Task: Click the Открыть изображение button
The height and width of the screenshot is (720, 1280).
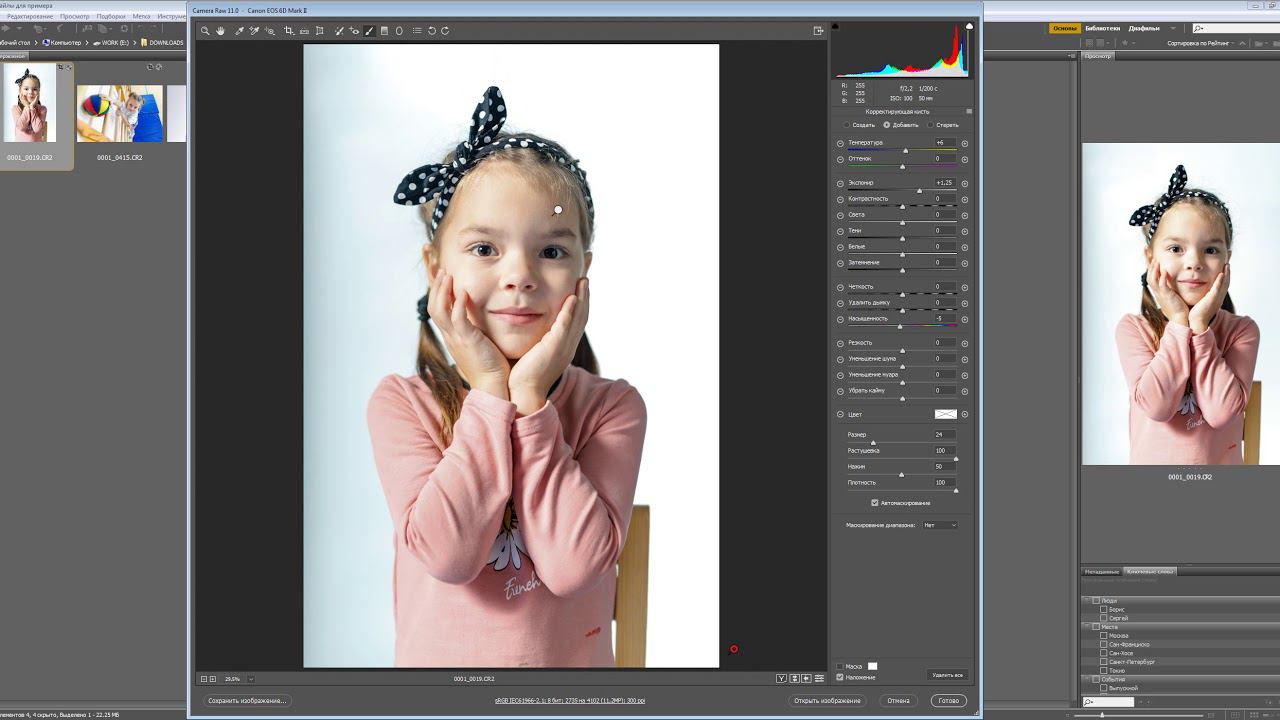Action: click(x=827, y=701)
